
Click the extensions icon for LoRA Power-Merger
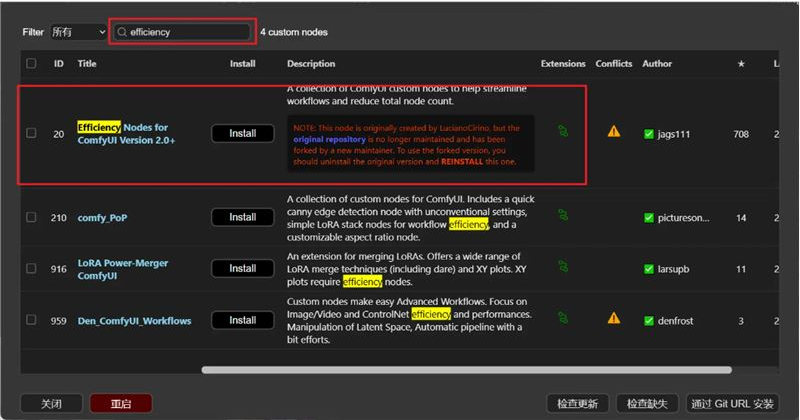click(563, 266)
